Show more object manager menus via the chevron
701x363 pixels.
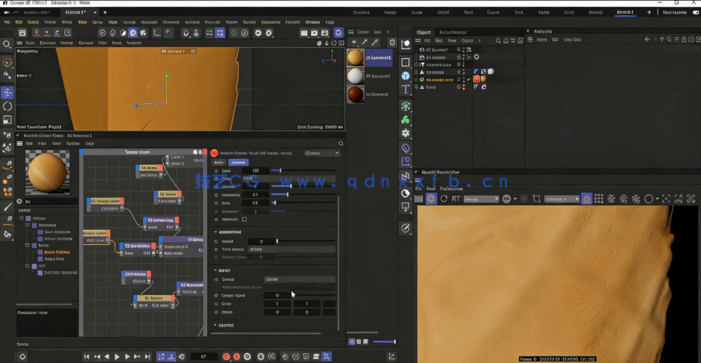coord(479,41)
